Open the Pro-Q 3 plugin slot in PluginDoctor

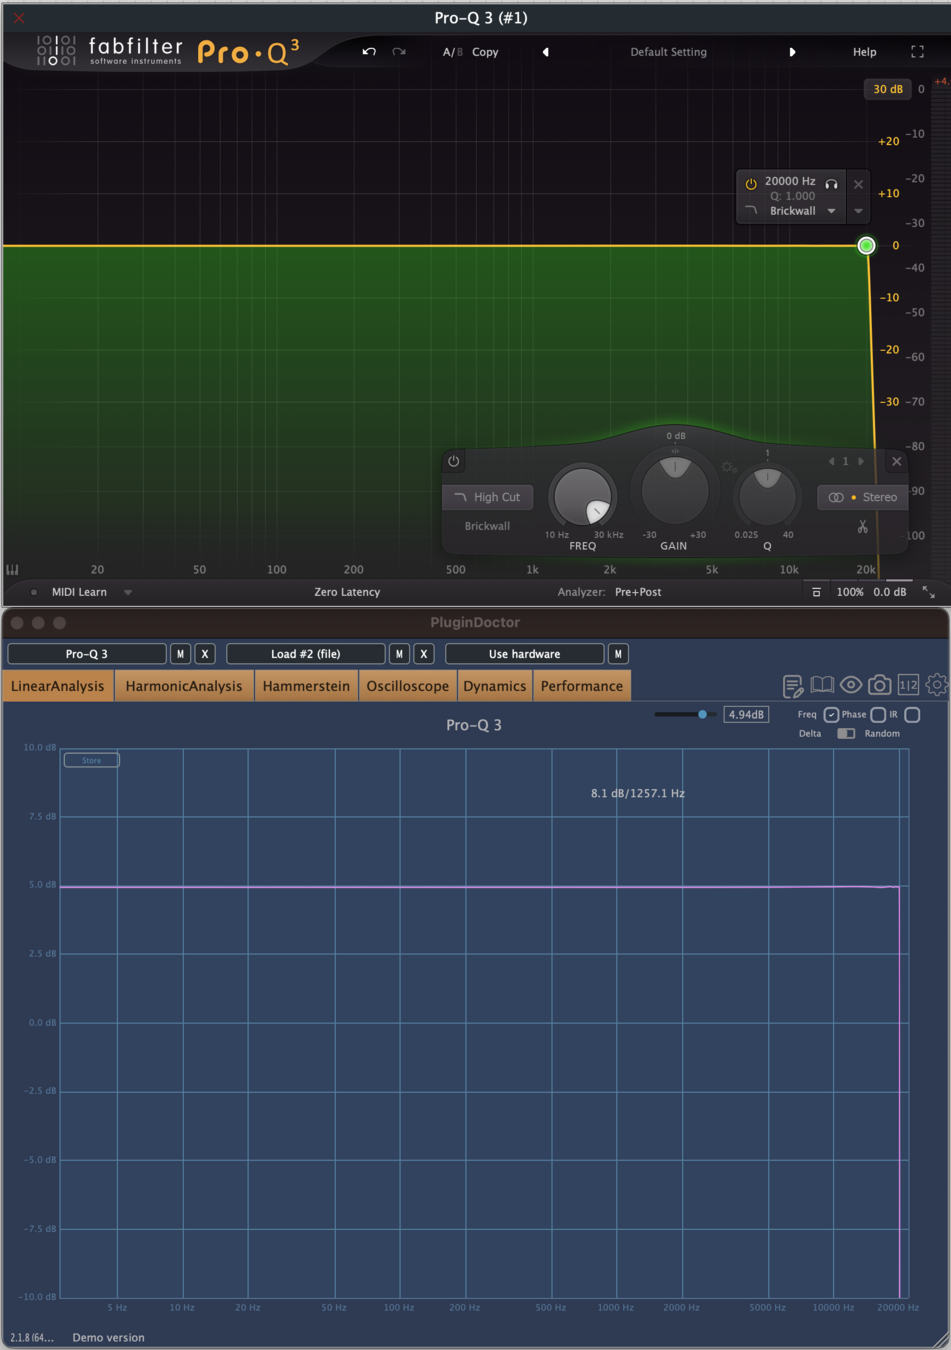pos(87,654)
